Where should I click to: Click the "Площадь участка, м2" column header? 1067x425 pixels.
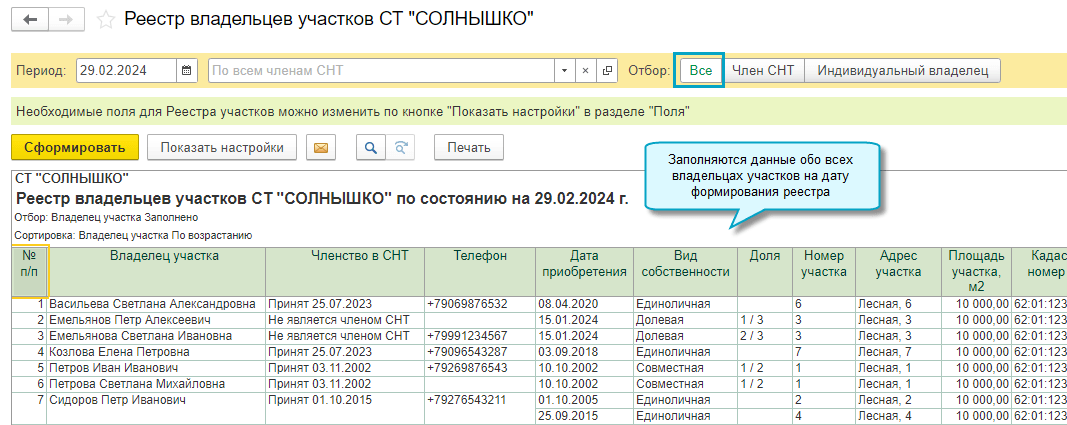coord(976,271)
